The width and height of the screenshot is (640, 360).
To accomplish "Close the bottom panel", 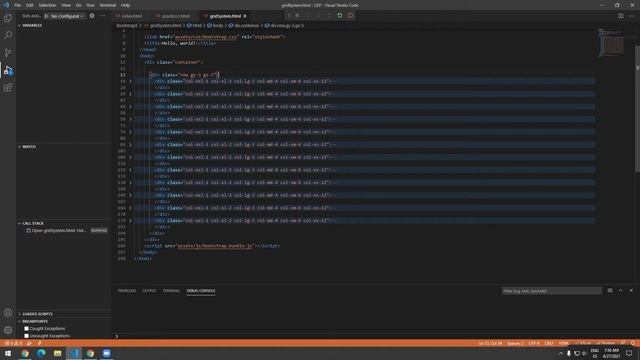I will [x=631, y=291].
